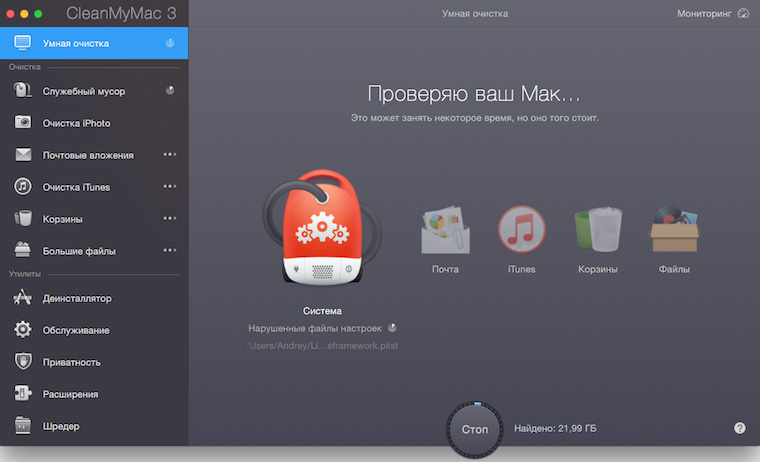This screenshot has height=462, width=760.
Task: Click the Большие файлы box icon
Action: (23, 250)
